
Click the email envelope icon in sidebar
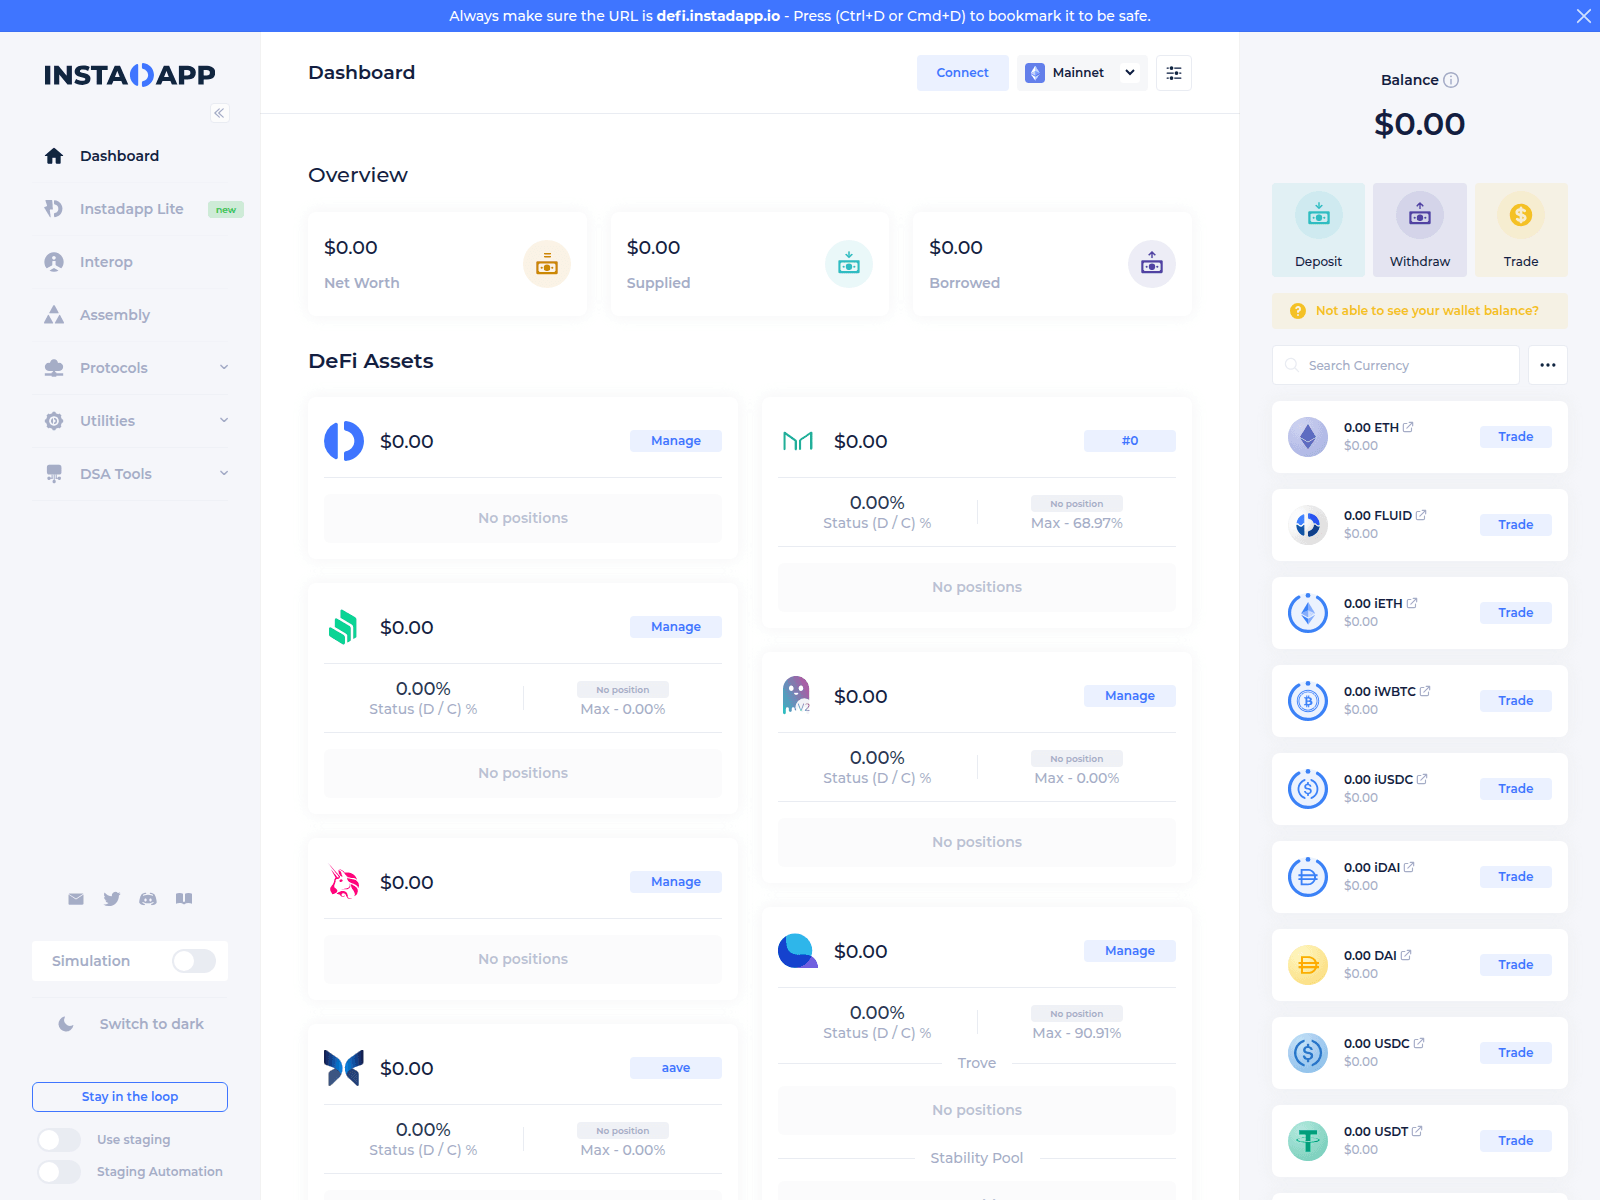(x=76, y=899)
